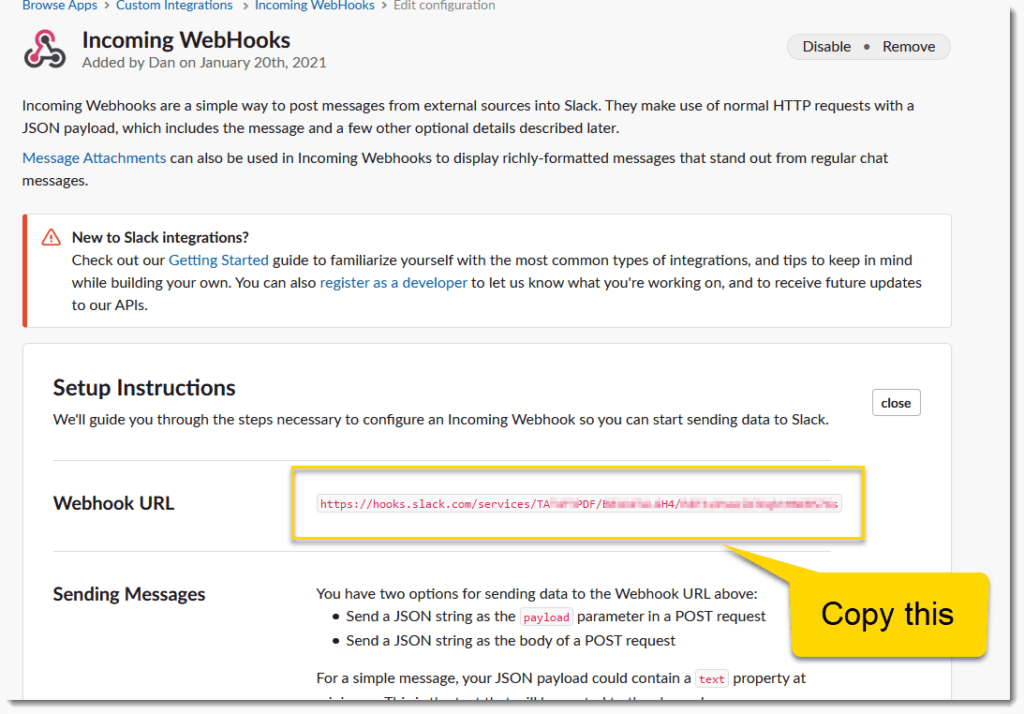The width and height of the screenshot is (1024, 714).
Task: Click the Incoming WebHooks page title
Action: click(x=186, y=40)
